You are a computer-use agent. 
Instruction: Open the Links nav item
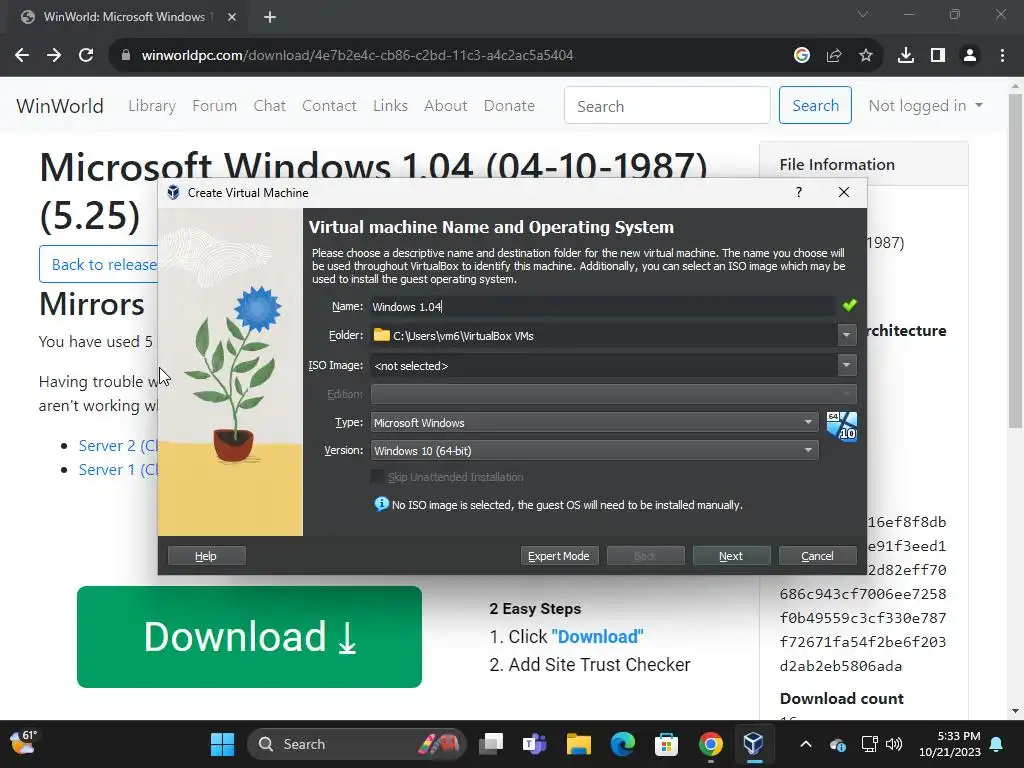coord(391,105)
